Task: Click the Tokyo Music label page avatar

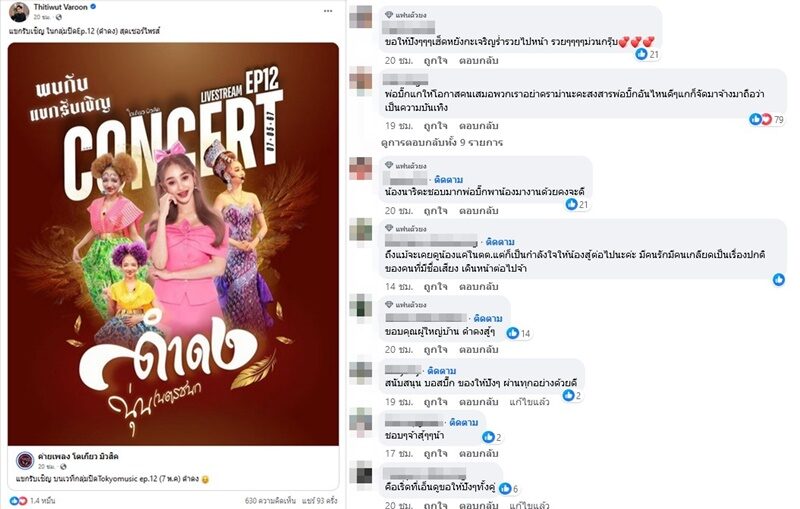Action: click(x=25, y=461)
